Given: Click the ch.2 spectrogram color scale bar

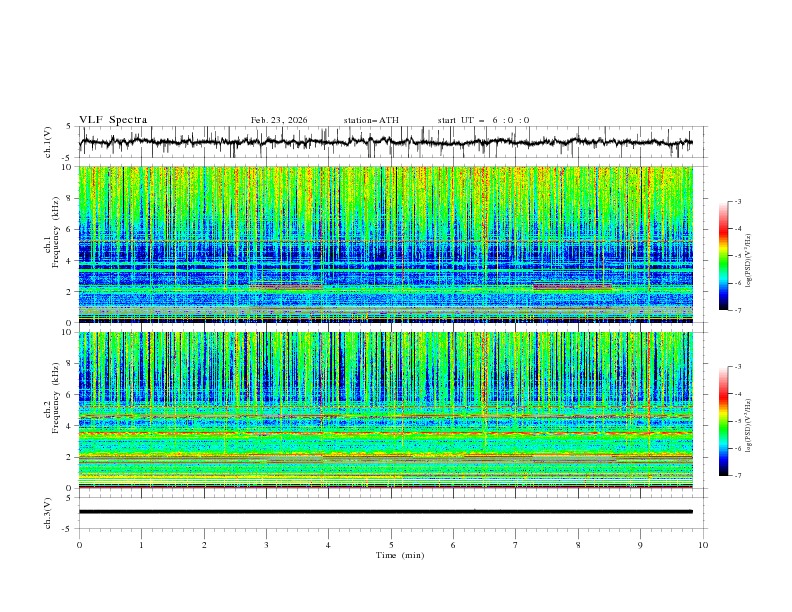Looking at the screenshot, I should [x=723, y=421].
